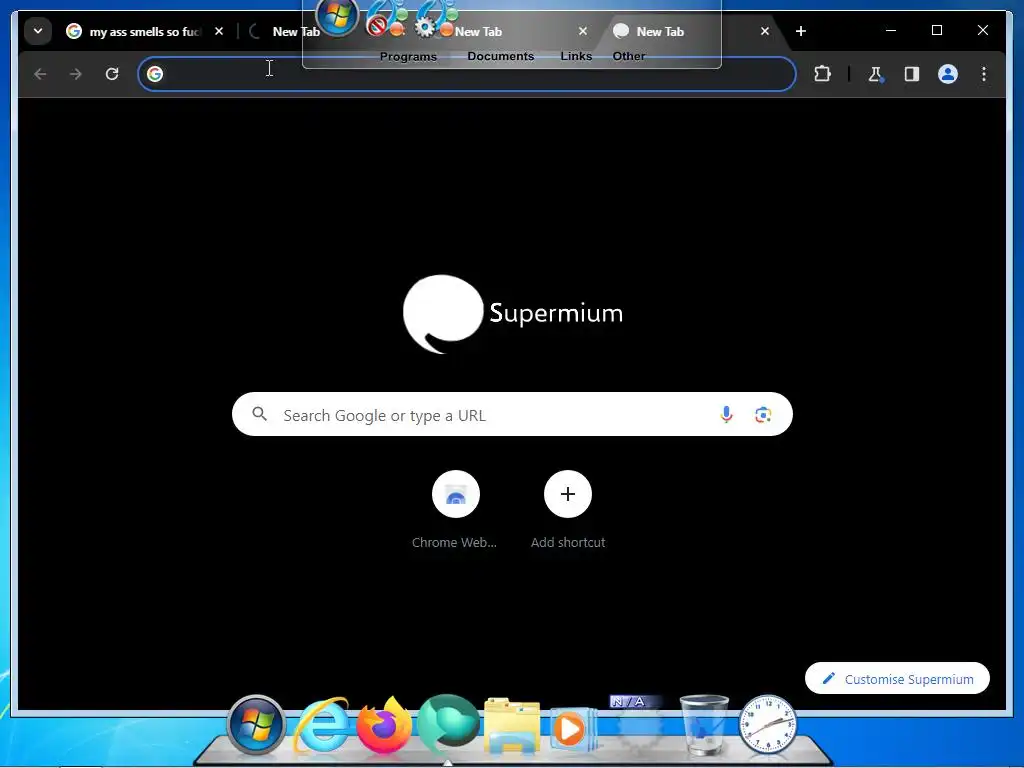Click the Google icon in address bar
Screen dimensions: 1024x768
(155, 74)
